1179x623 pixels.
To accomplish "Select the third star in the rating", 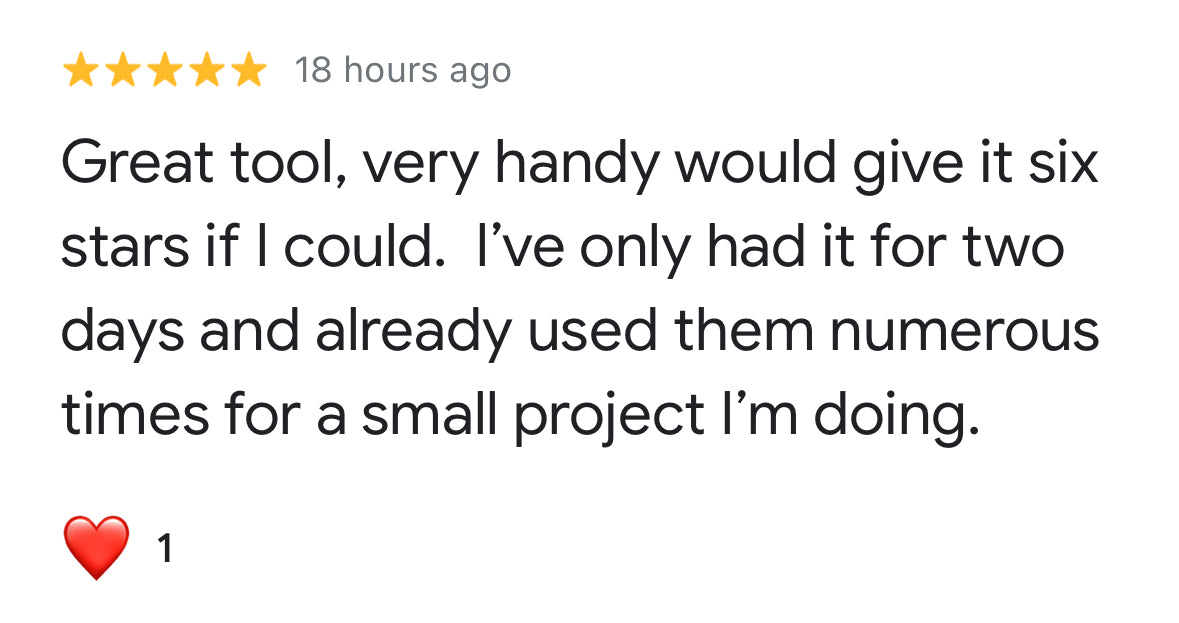I will [x=163, y=71].
